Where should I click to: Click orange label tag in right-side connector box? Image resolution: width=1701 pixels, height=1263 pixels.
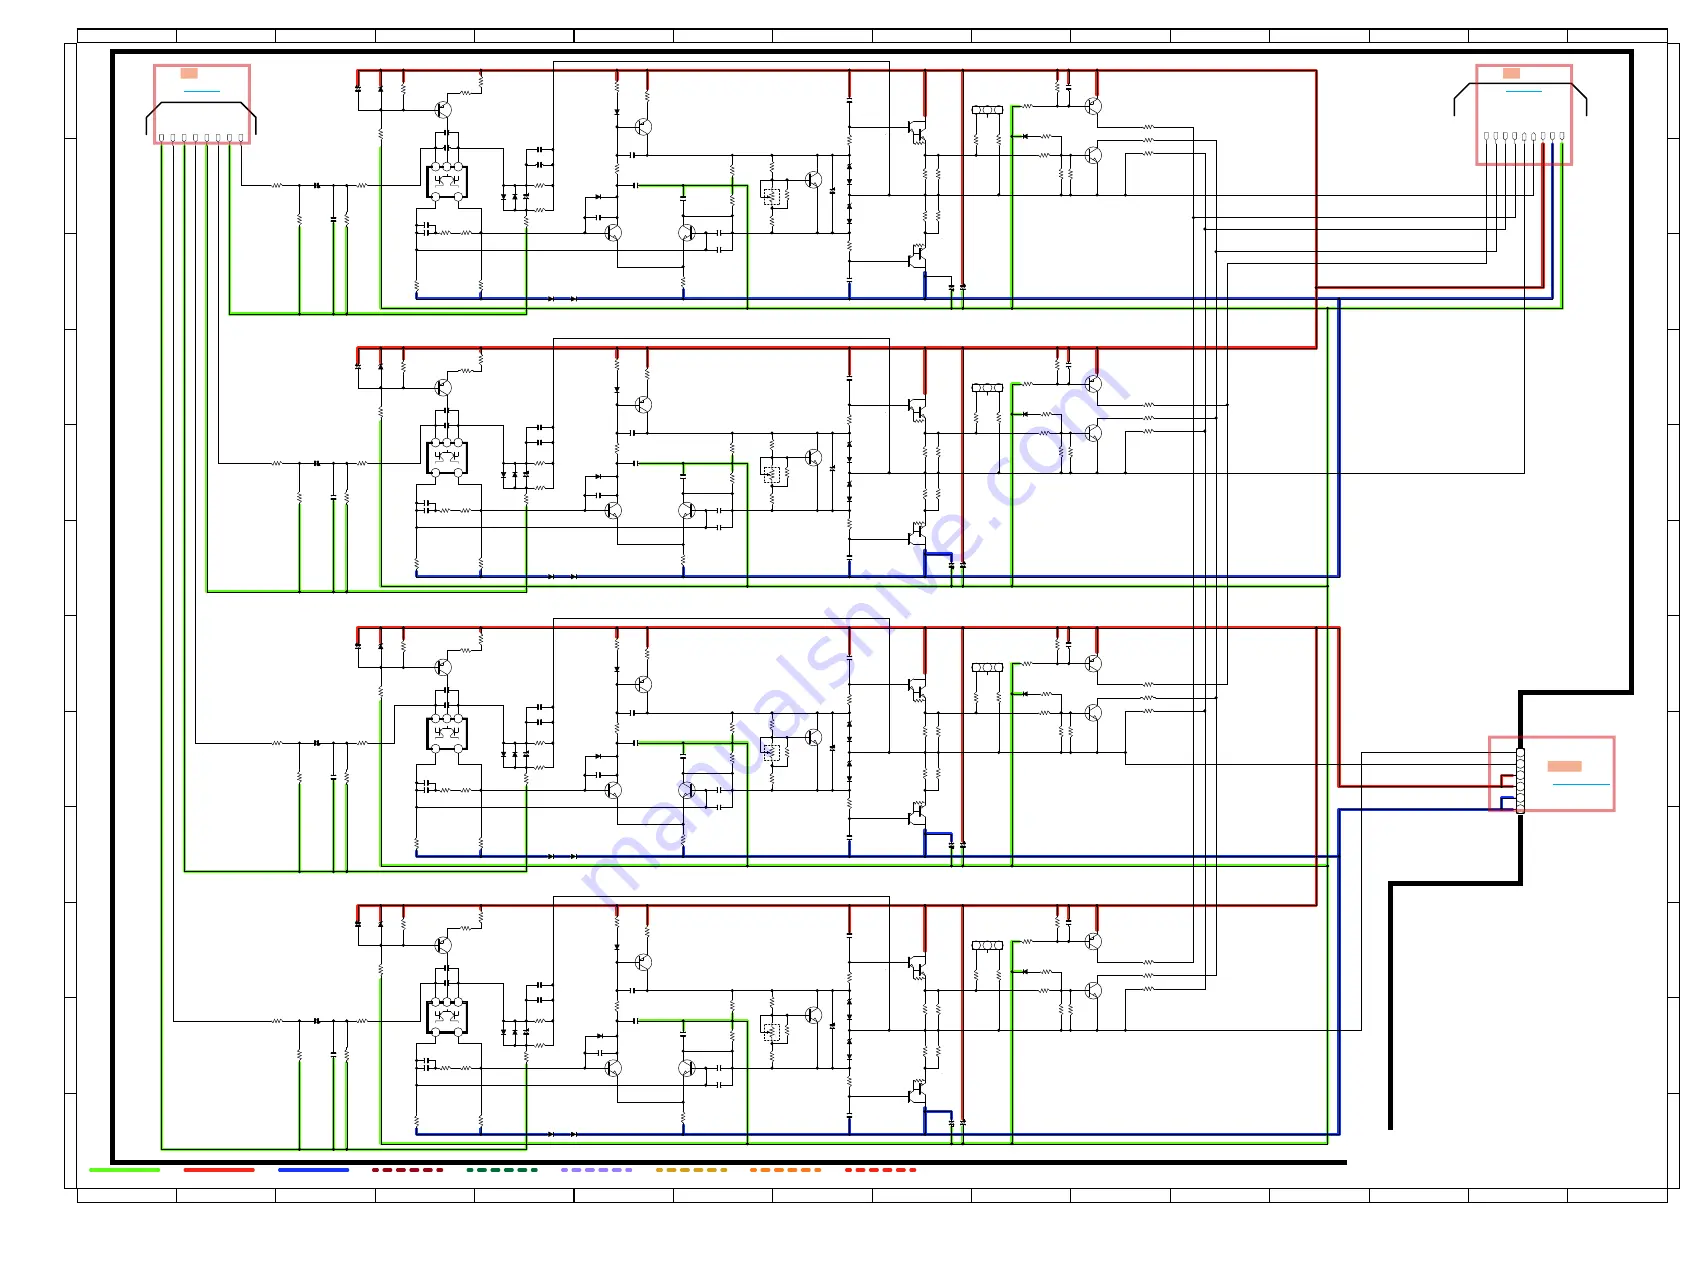(1564, 766)
